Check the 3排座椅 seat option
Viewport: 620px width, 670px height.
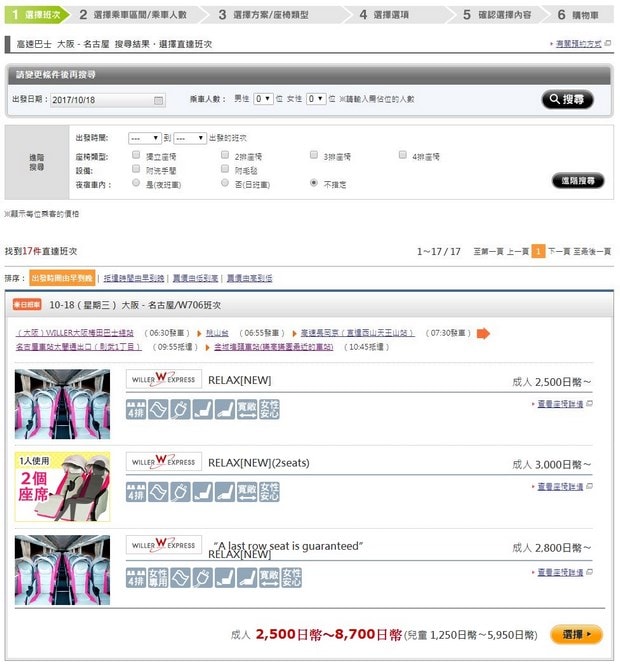pyautogui.click(x=314, y=155)
